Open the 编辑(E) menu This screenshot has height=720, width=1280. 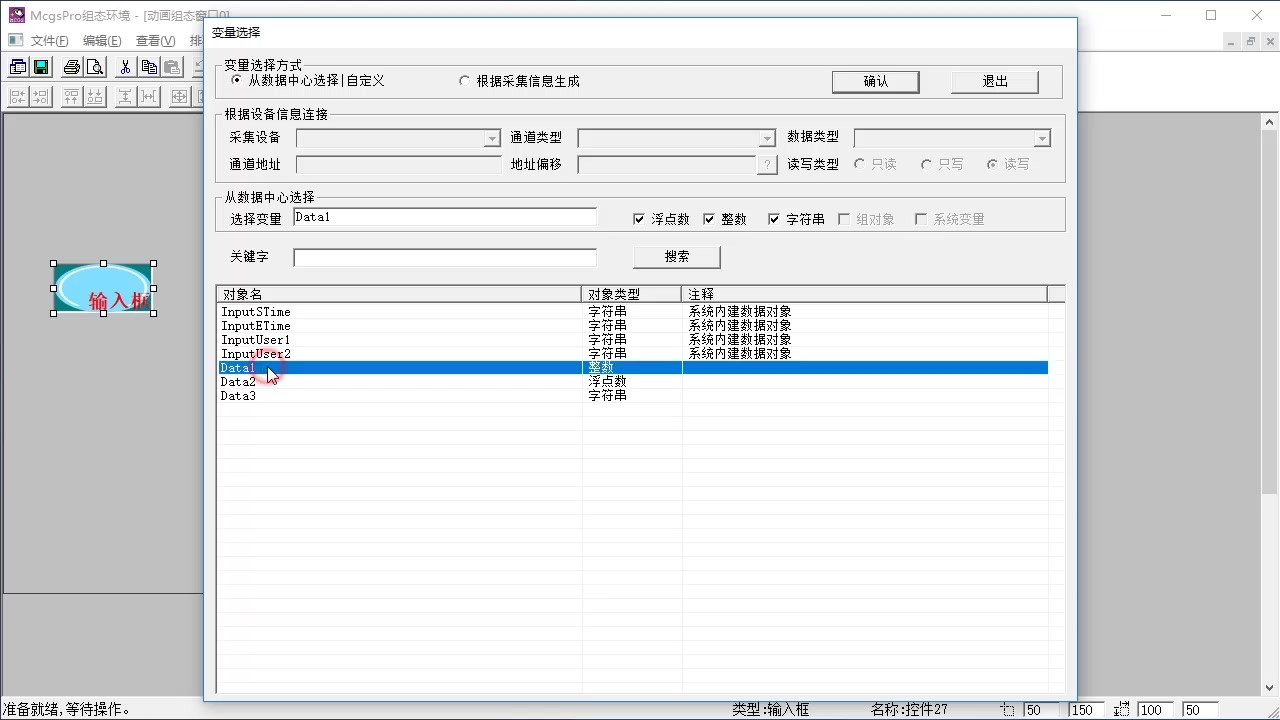101,41
